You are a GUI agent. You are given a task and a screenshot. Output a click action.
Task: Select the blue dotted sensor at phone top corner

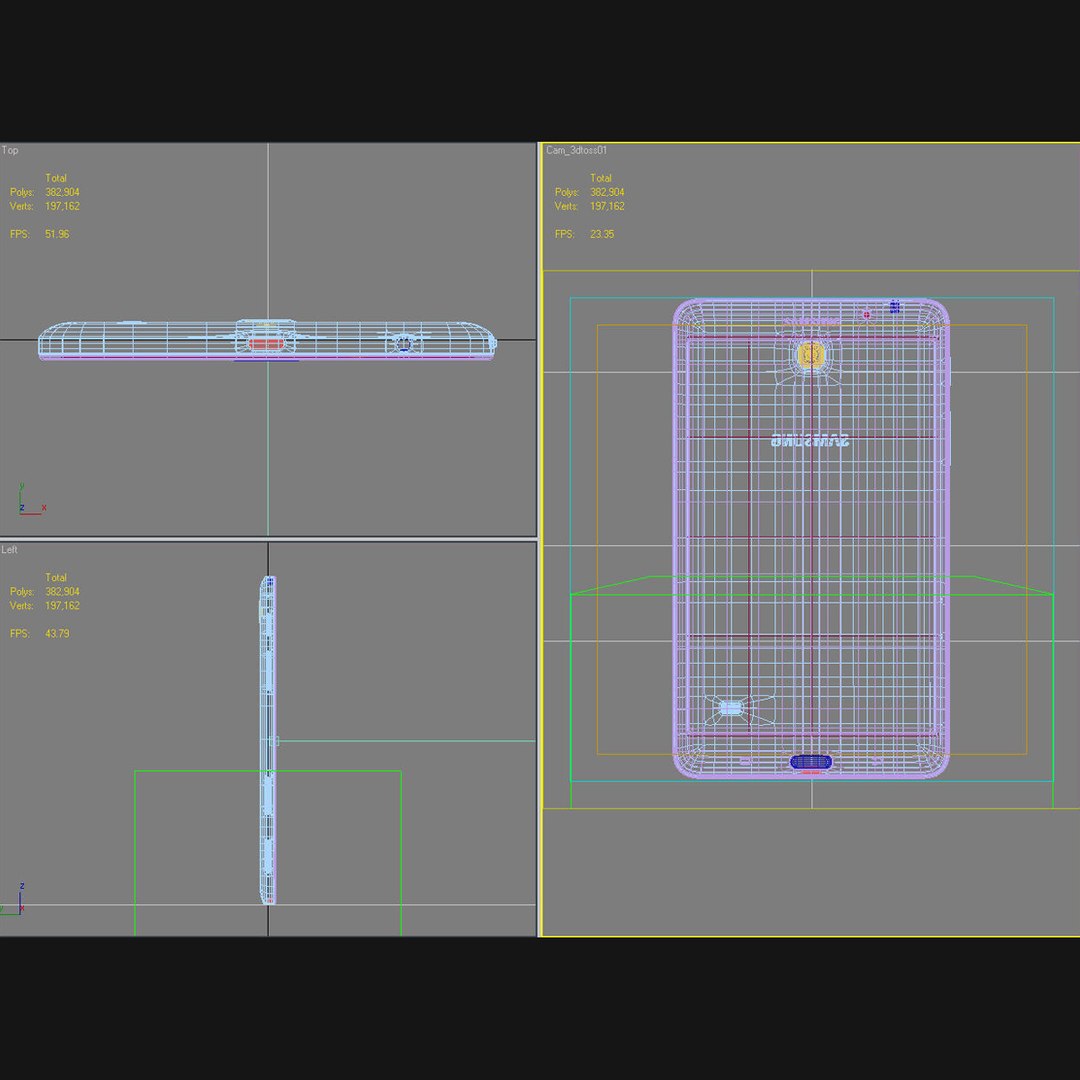[895, 307]
